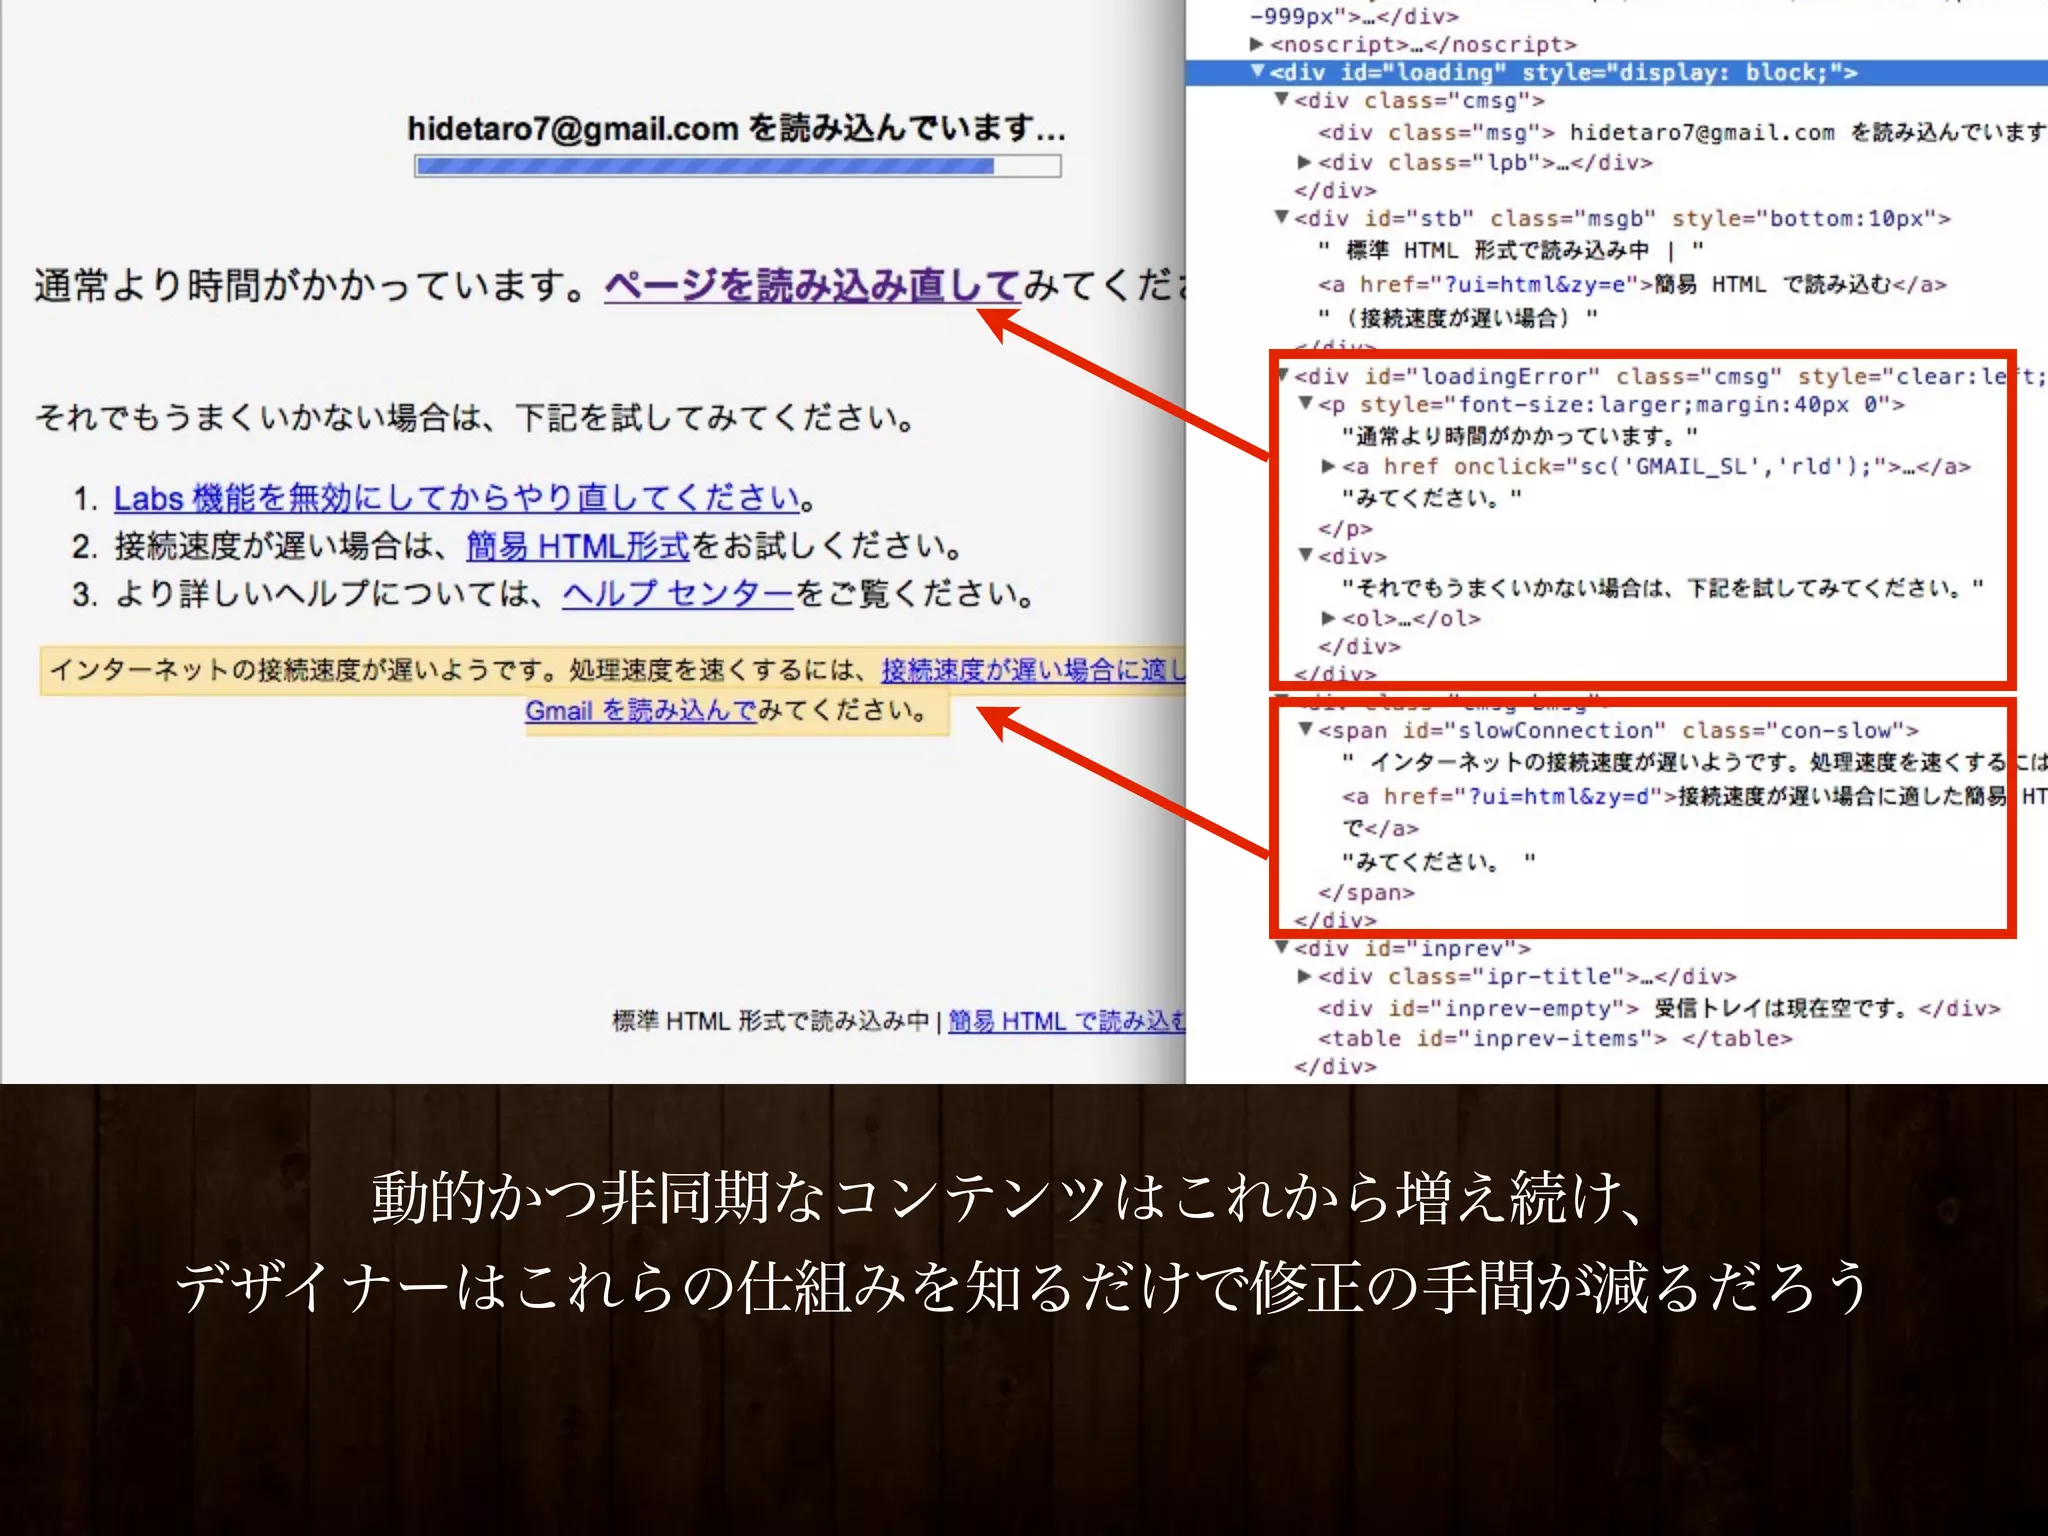
Task: Expand the a href onclick="sc('GMAIL_SL'" node
Action: (1328, 466)
